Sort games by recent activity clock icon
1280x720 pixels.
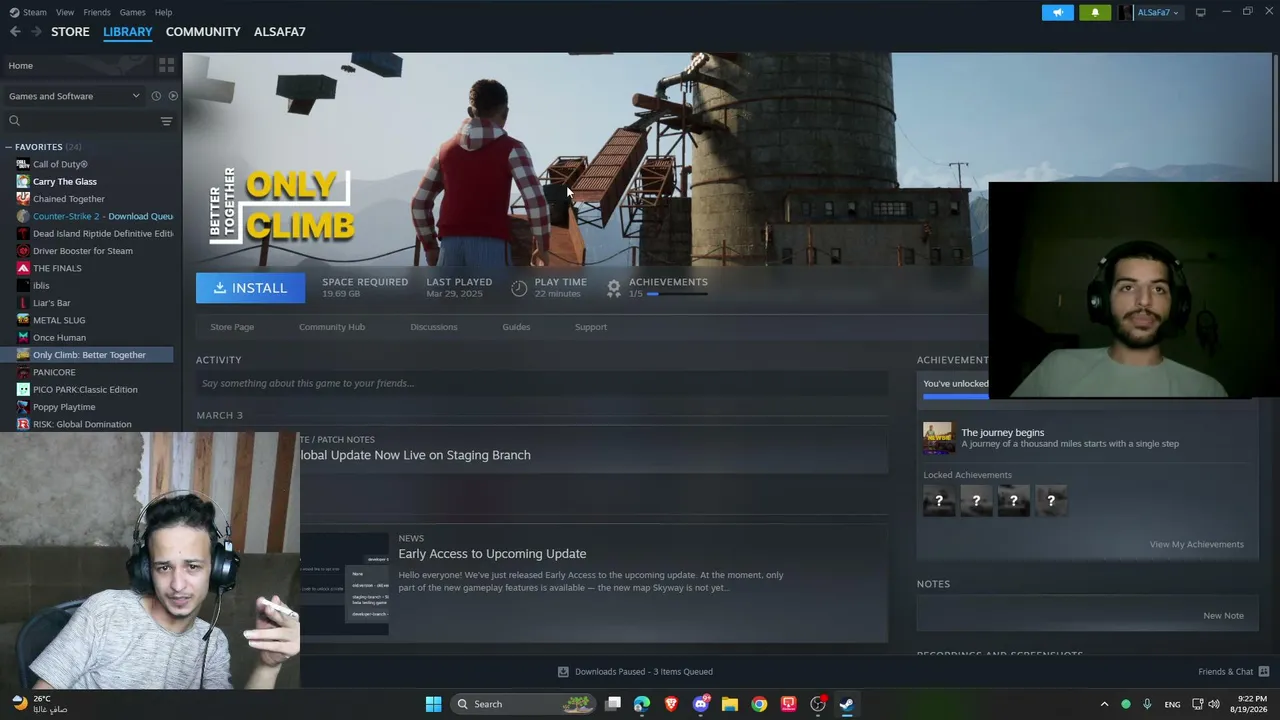click(156, 96)
